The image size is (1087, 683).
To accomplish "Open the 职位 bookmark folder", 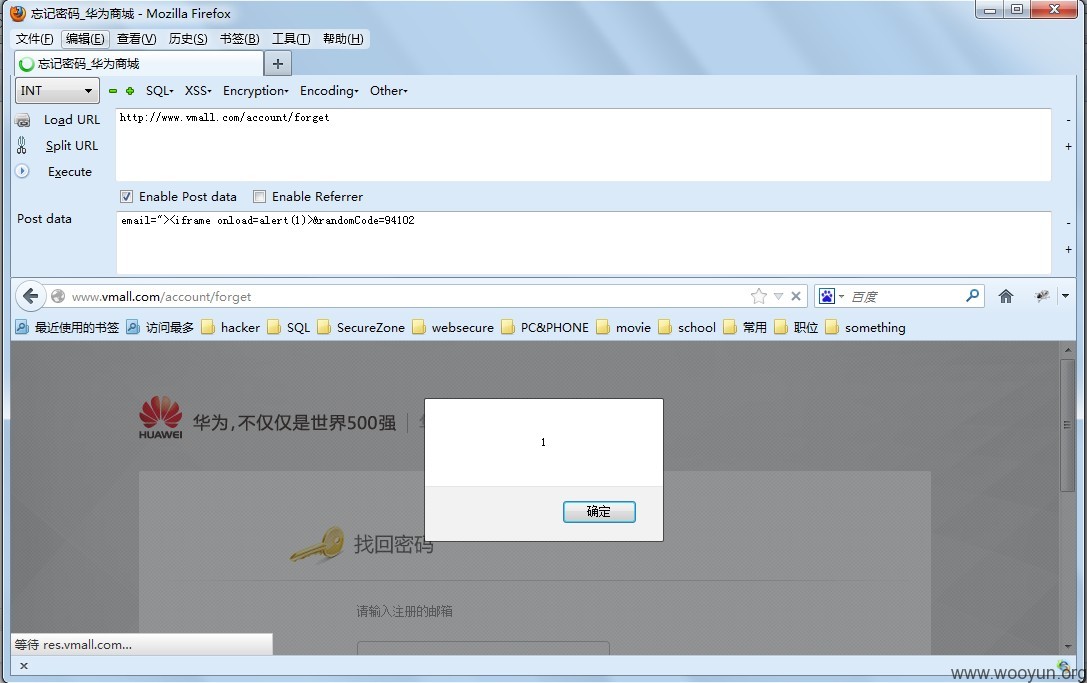I will (x=797, y=327).
